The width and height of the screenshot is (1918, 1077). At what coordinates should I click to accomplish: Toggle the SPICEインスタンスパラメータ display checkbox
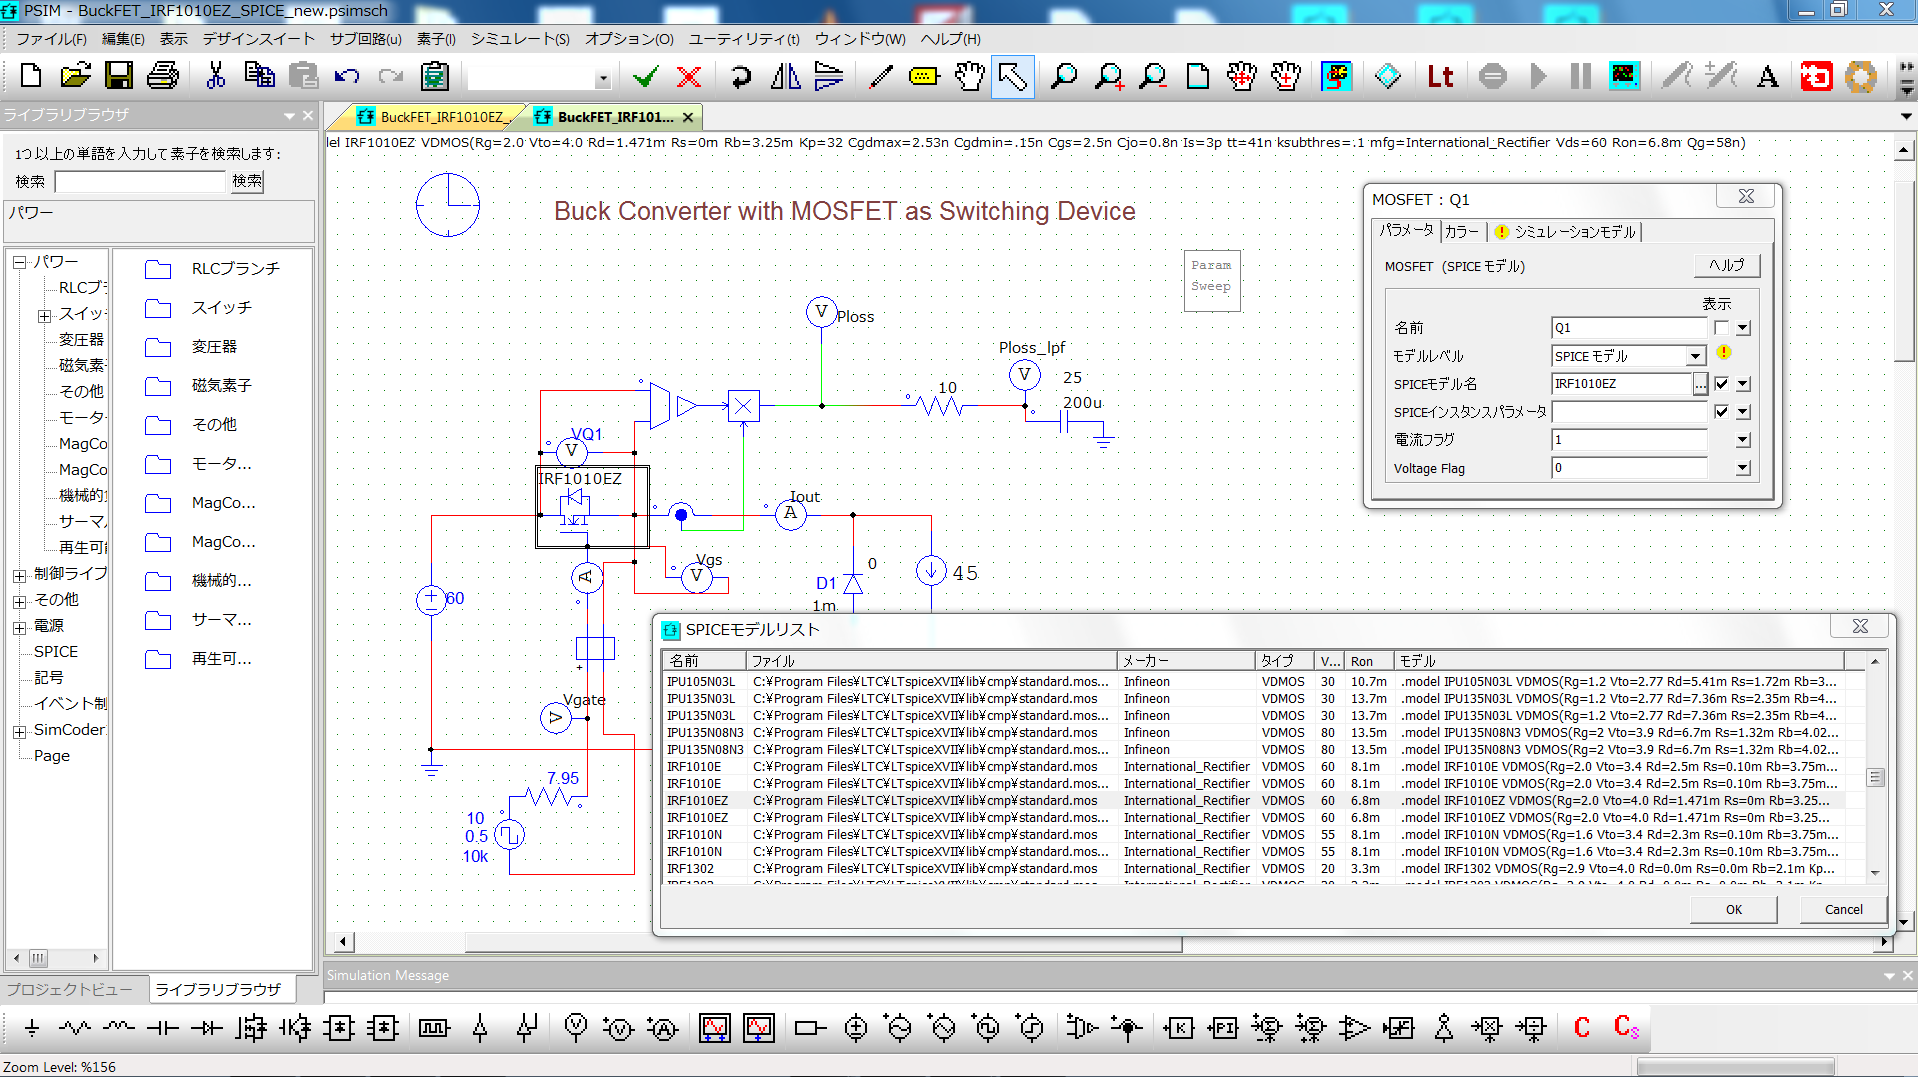(1722, 411)
